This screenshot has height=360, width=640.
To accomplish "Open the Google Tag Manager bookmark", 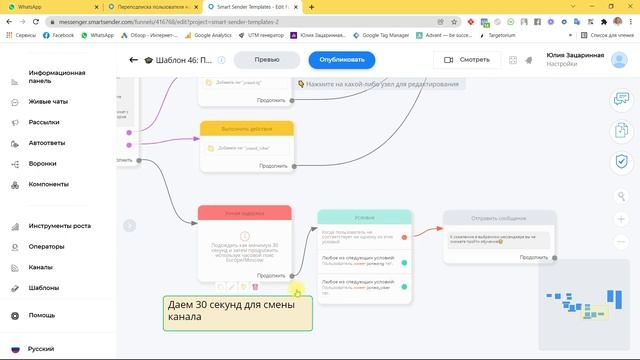I will (381, 36).
